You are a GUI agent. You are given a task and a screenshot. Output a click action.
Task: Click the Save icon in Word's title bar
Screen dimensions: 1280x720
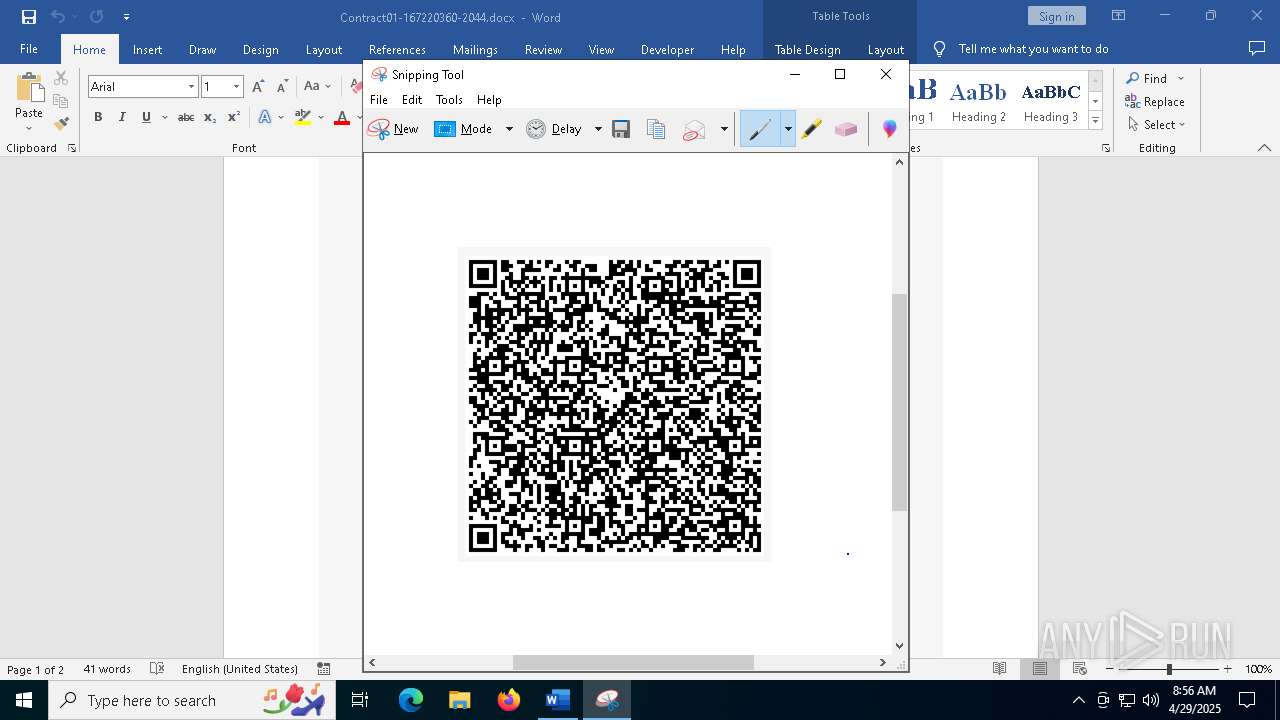coord(29,17)
